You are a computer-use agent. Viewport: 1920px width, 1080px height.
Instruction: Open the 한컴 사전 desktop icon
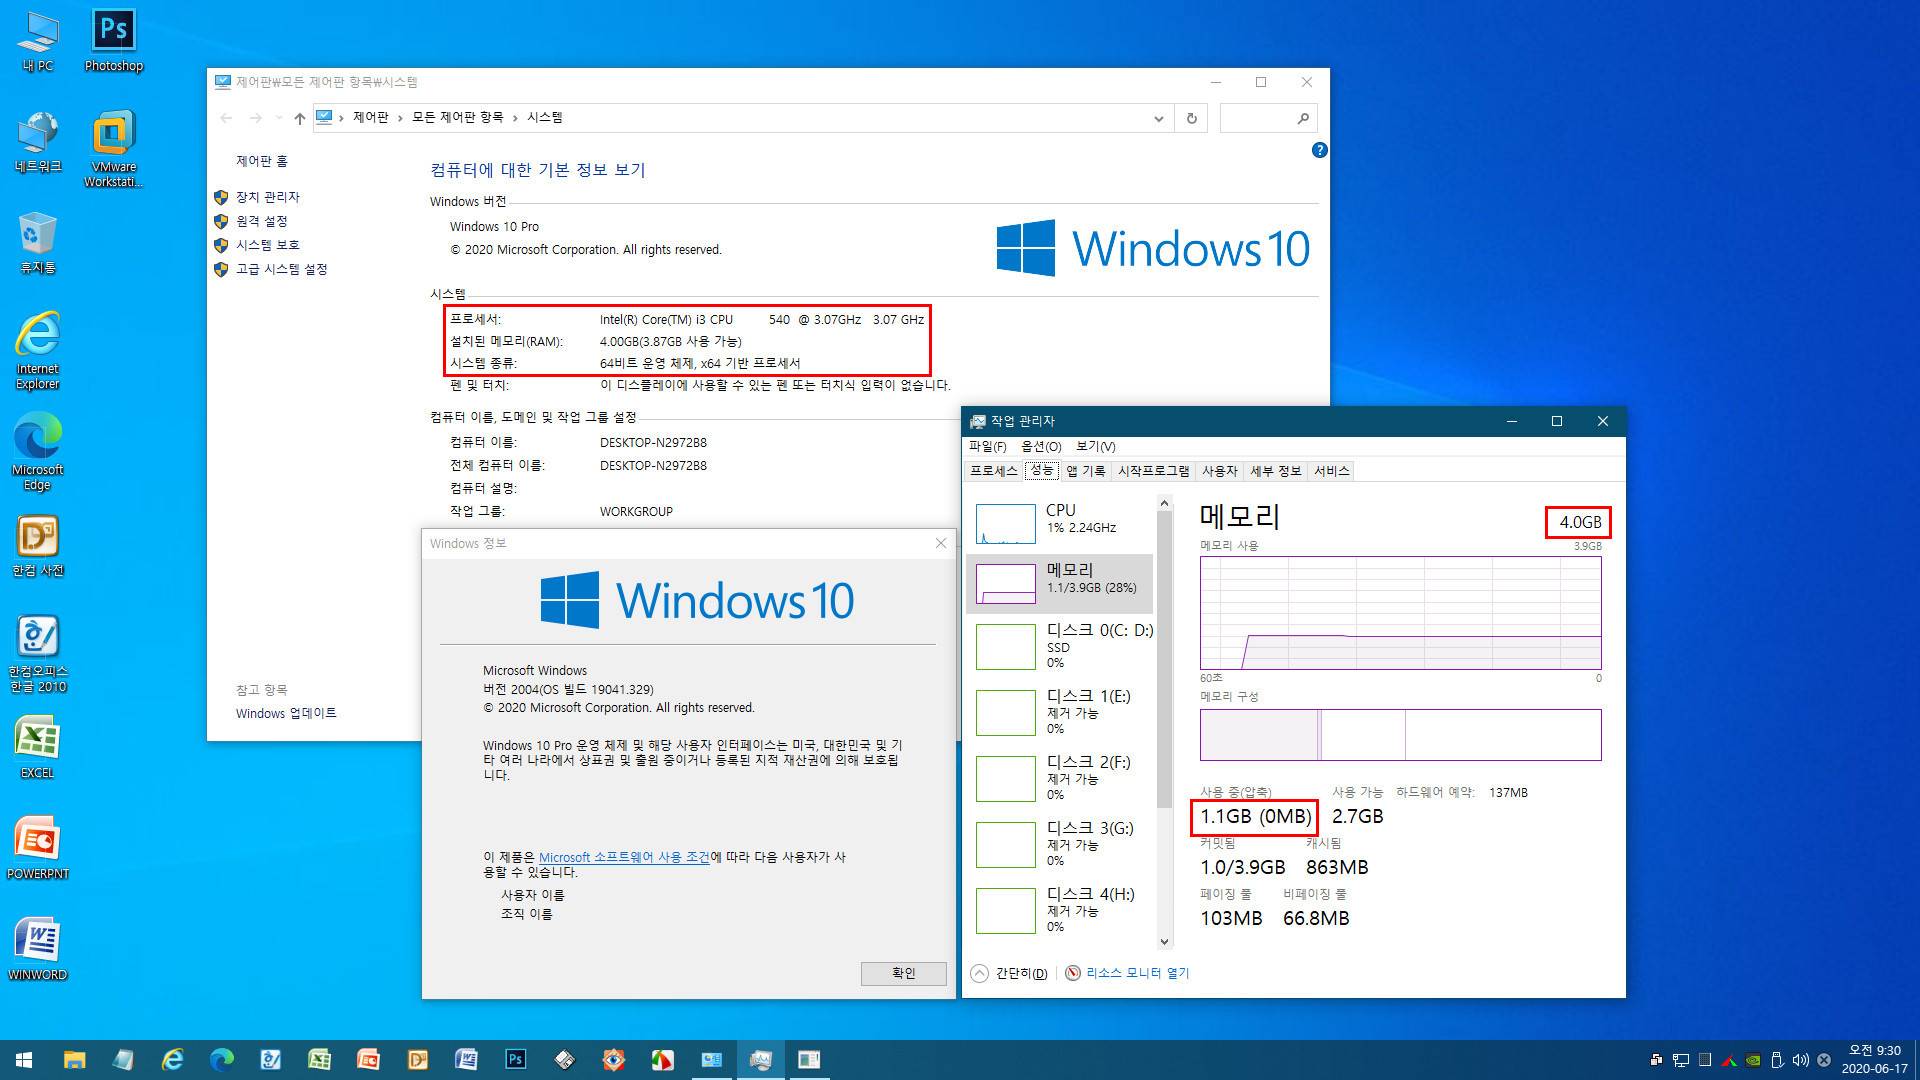[38, 546]
